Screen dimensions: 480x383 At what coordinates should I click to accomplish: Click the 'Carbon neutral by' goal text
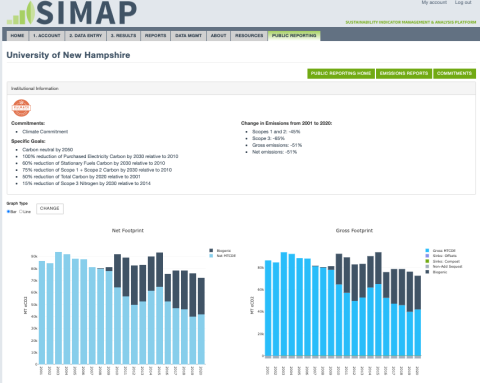pos(48,150)
